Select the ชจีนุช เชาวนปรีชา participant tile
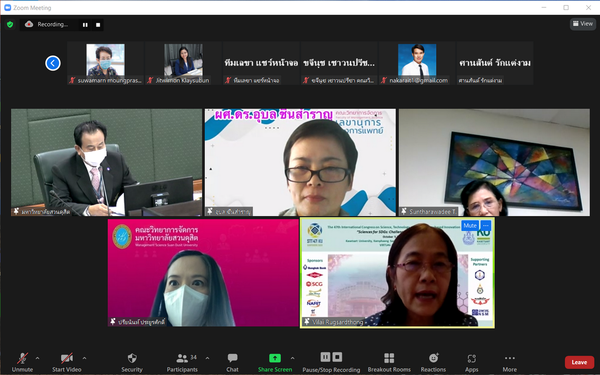Viewport: 600px width, 375px height. [339, 63]
